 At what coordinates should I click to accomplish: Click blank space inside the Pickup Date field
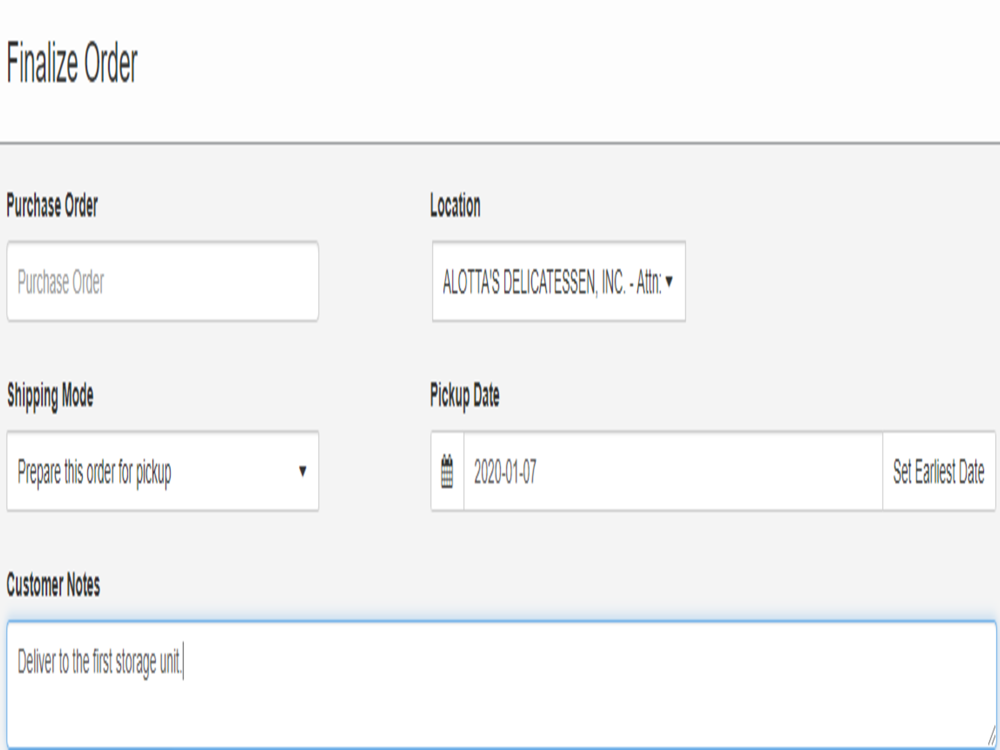[700, 472]
